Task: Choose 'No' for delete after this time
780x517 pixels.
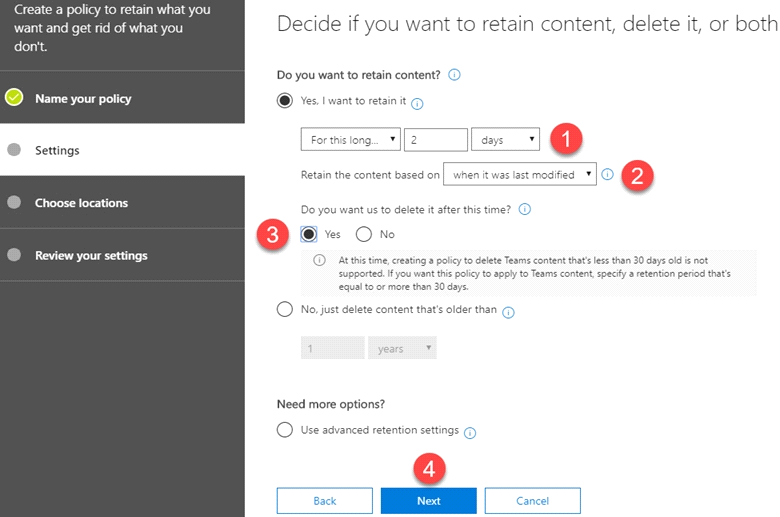Action: [364, 234]
